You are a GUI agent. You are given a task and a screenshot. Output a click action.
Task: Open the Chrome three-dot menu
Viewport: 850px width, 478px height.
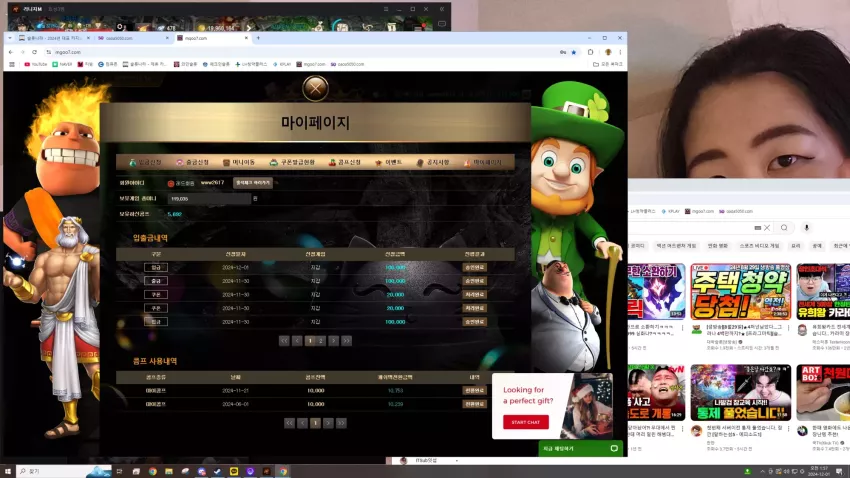[x=620, y=52]
